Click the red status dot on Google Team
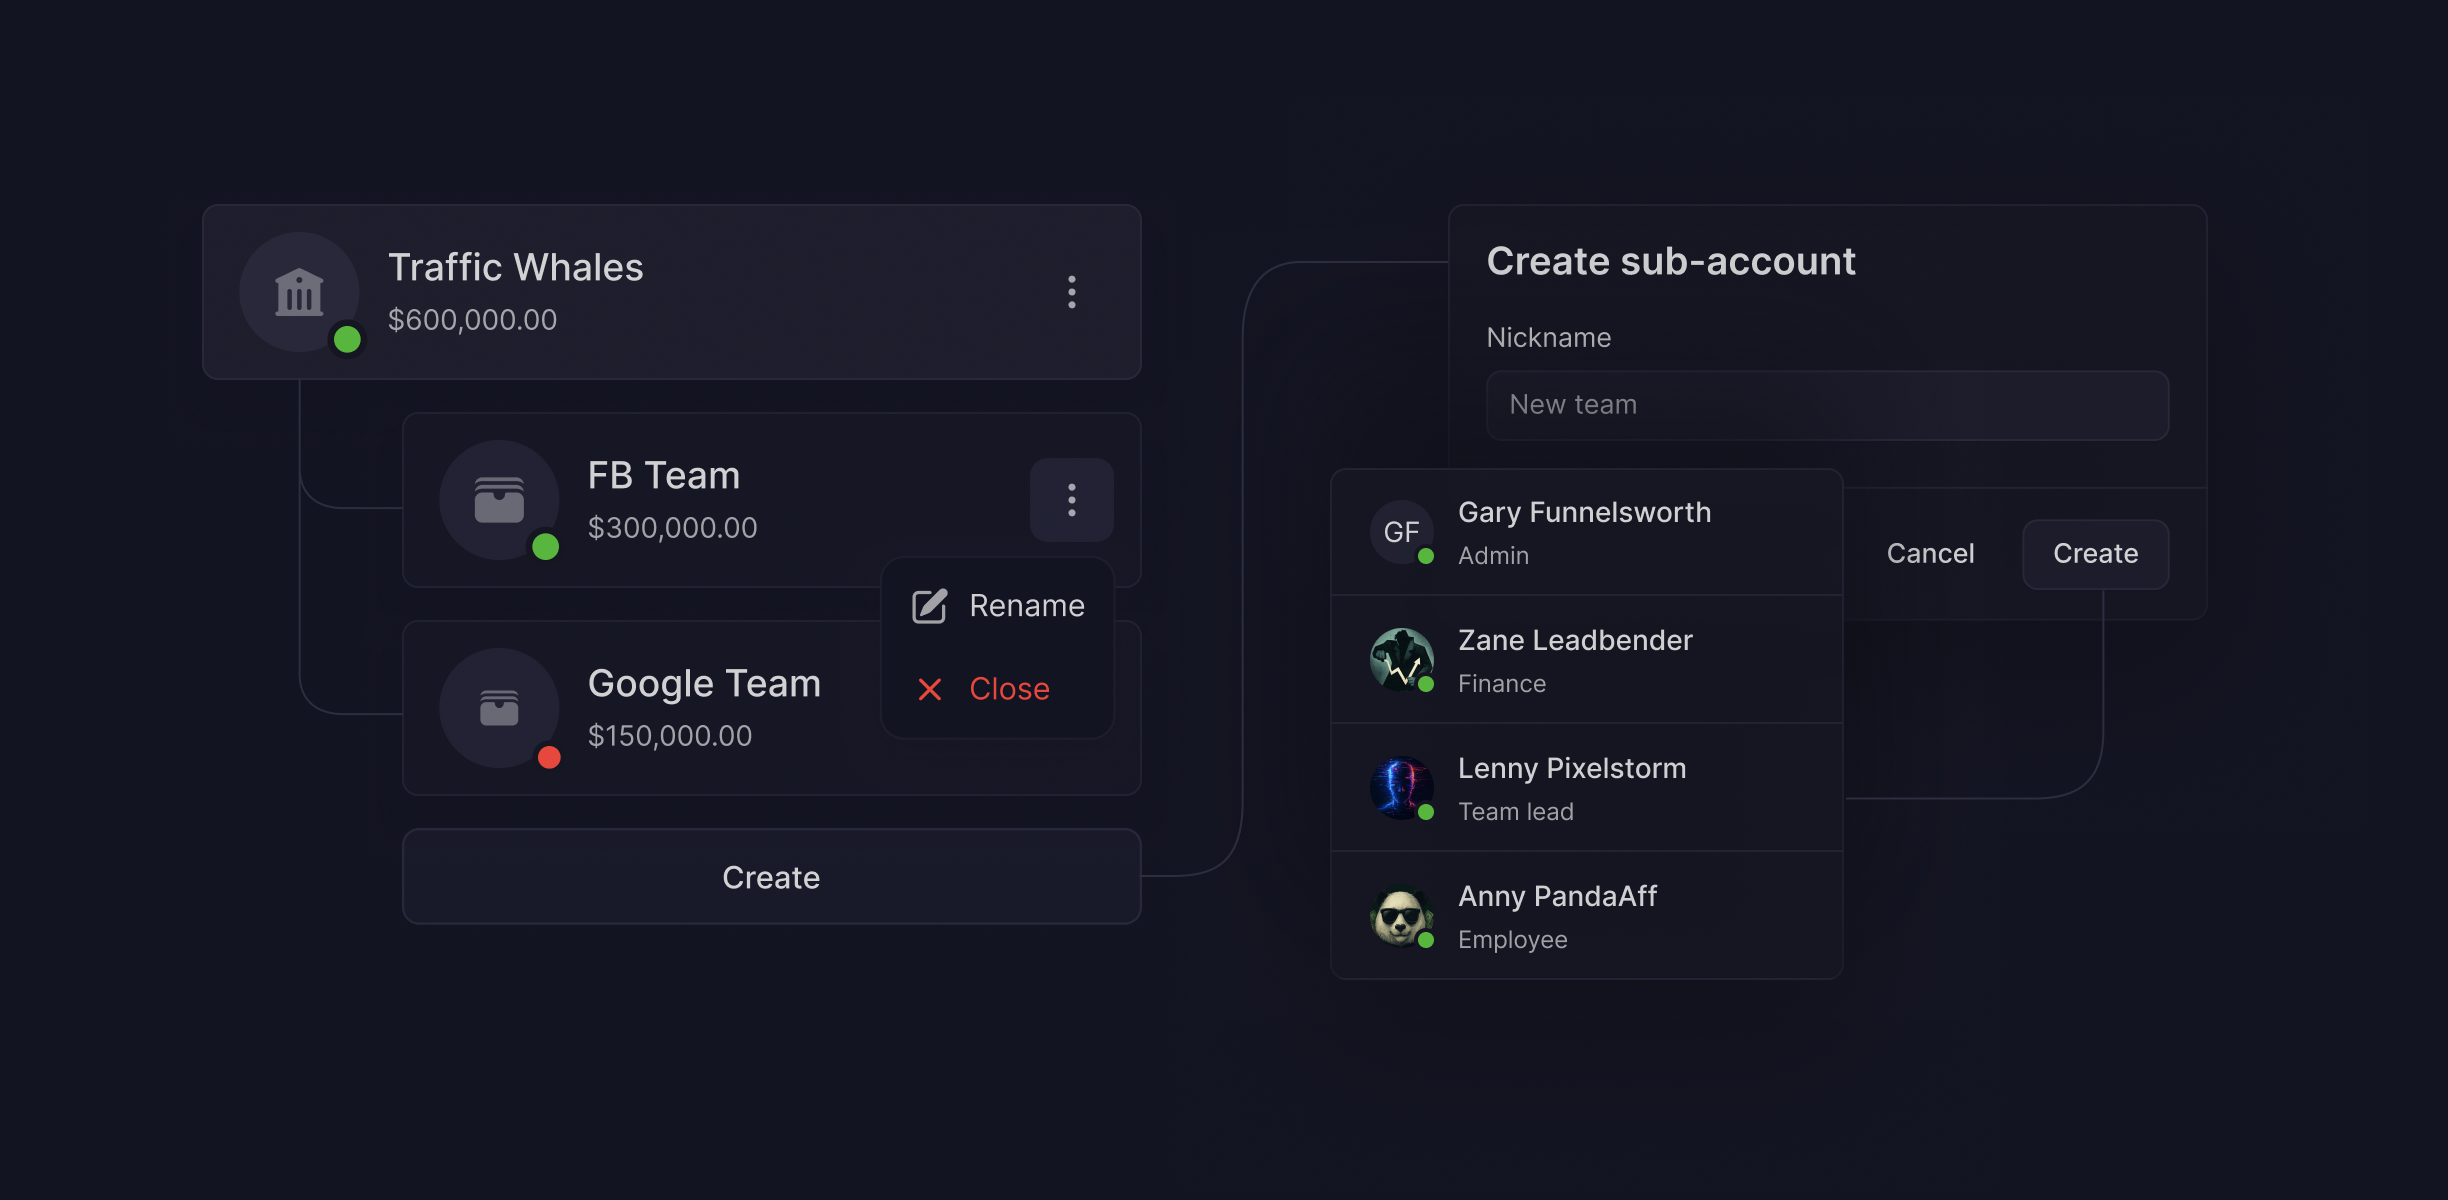Image resolution: width=2448 pixels, height=1200 pixels. click(x=549, y=757)
